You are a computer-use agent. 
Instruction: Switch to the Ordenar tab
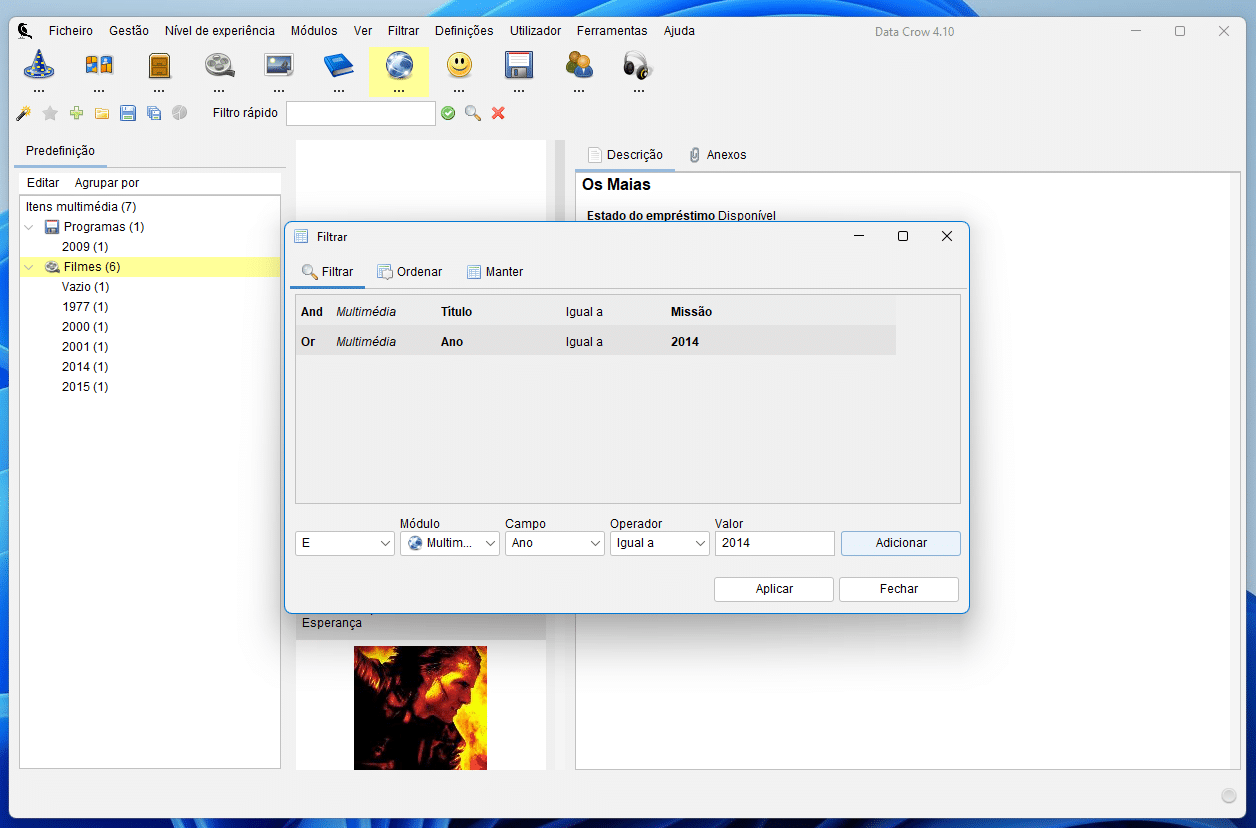[x=409, y=272]
